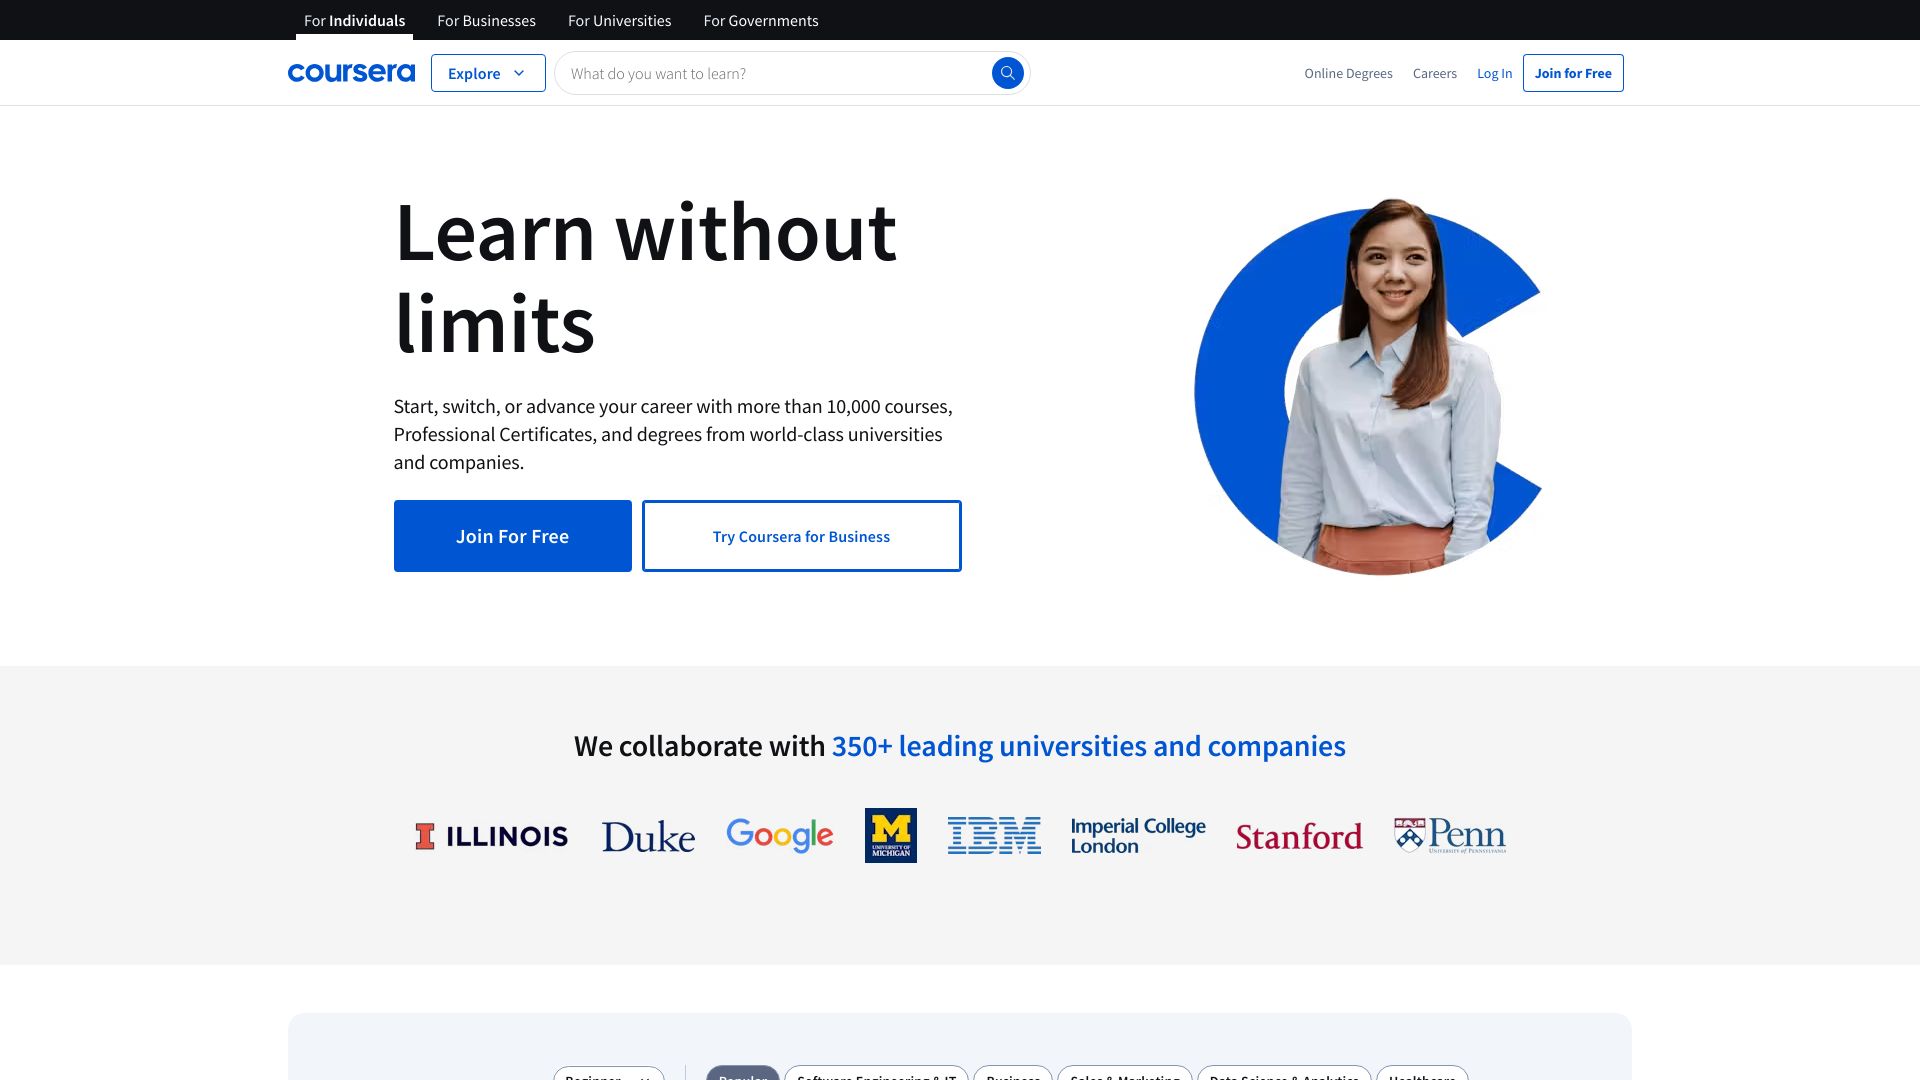The width and height of the screenshot is (1920, 1080).
Task: Expand the Explore dropdown menu
Action: pyautogui.click(x=488, y=73)
